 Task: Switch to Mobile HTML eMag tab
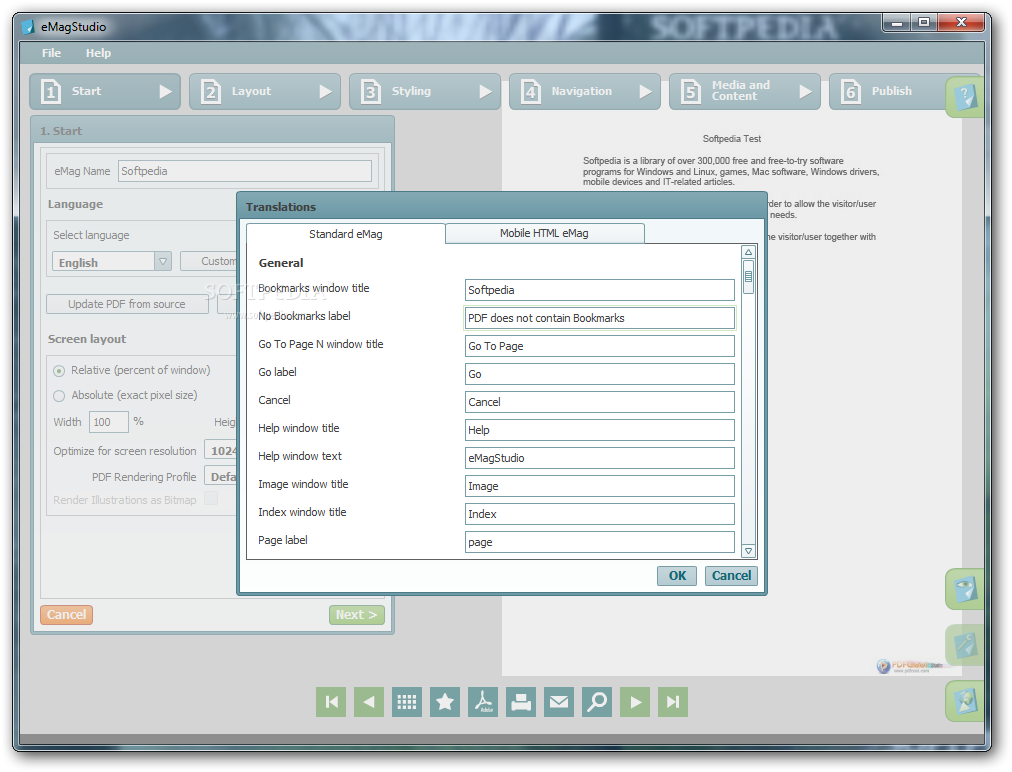pyautogui.click(x=544, y=233)
